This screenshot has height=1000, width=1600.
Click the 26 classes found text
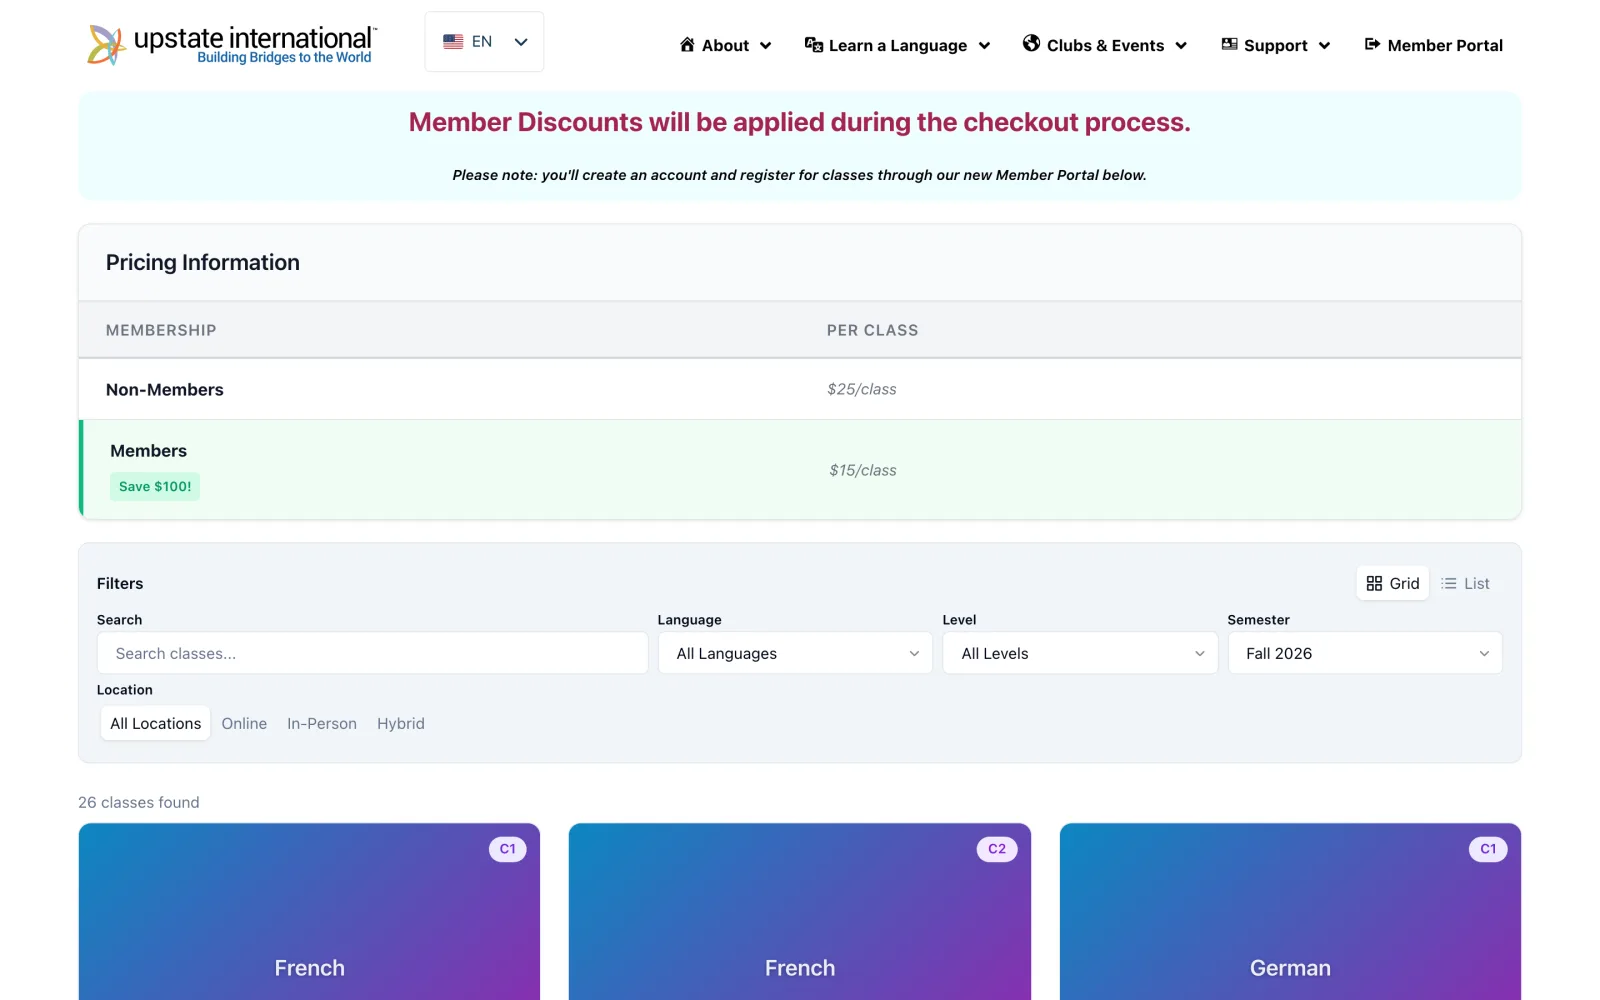point(139,802)
